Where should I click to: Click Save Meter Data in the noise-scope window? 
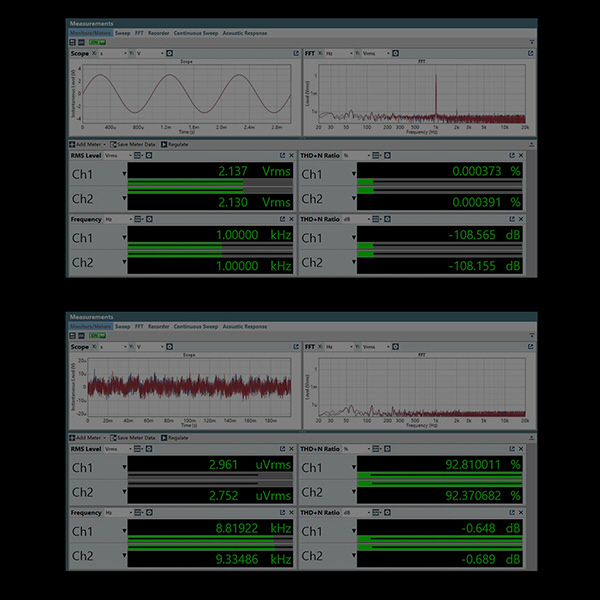tap(135, 438)
